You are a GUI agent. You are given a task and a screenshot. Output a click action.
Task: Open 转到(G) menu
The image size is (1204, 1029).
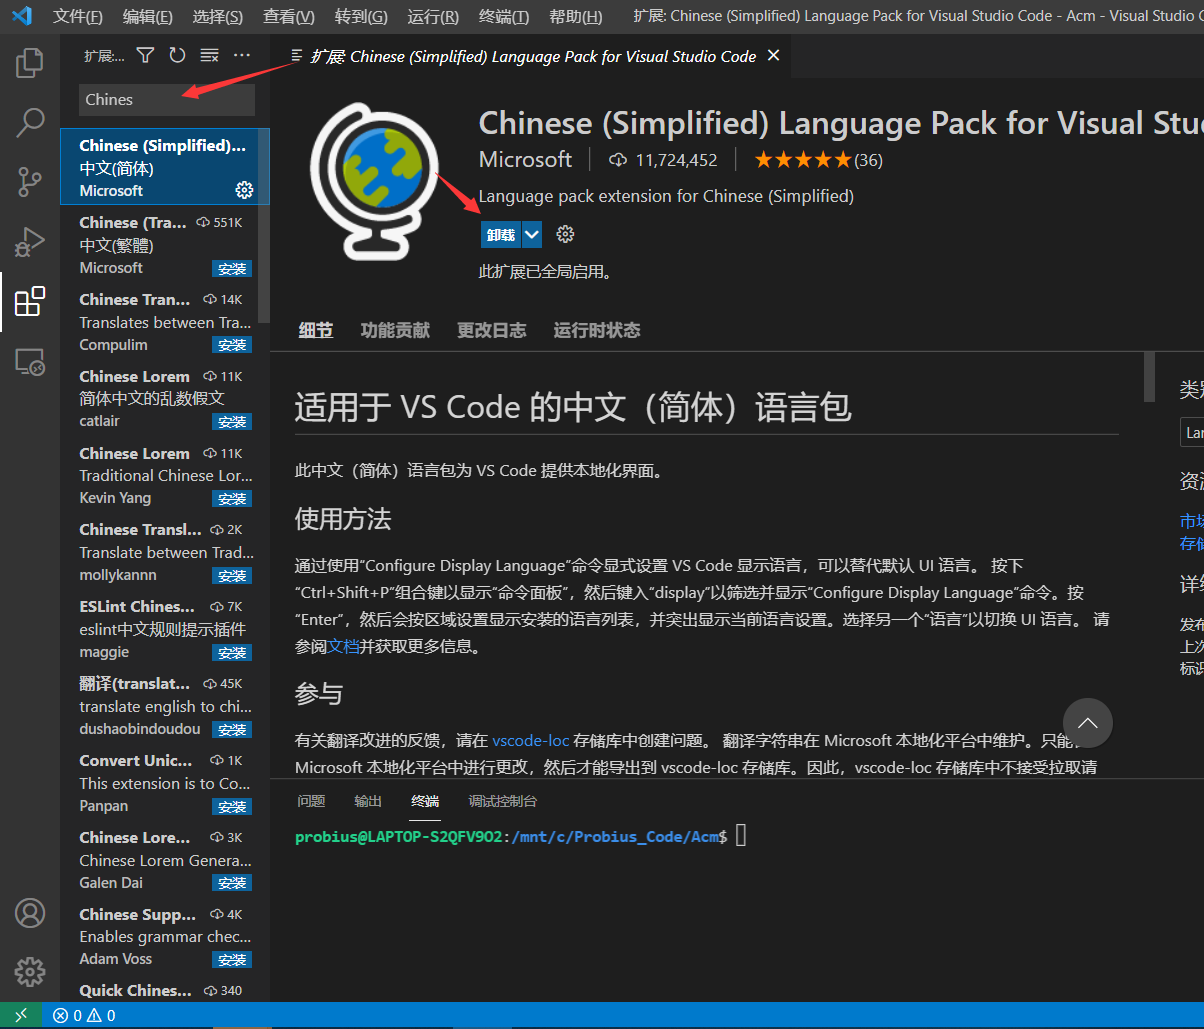362,17
